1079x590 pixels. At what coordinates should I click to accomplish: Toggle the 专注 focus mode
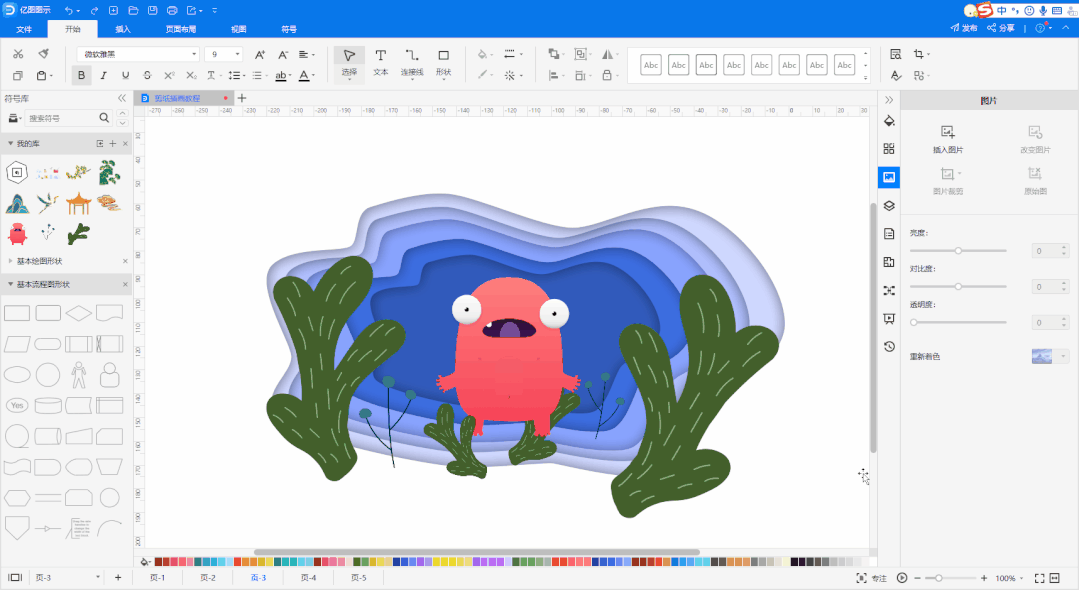click(x=871, y=578)
